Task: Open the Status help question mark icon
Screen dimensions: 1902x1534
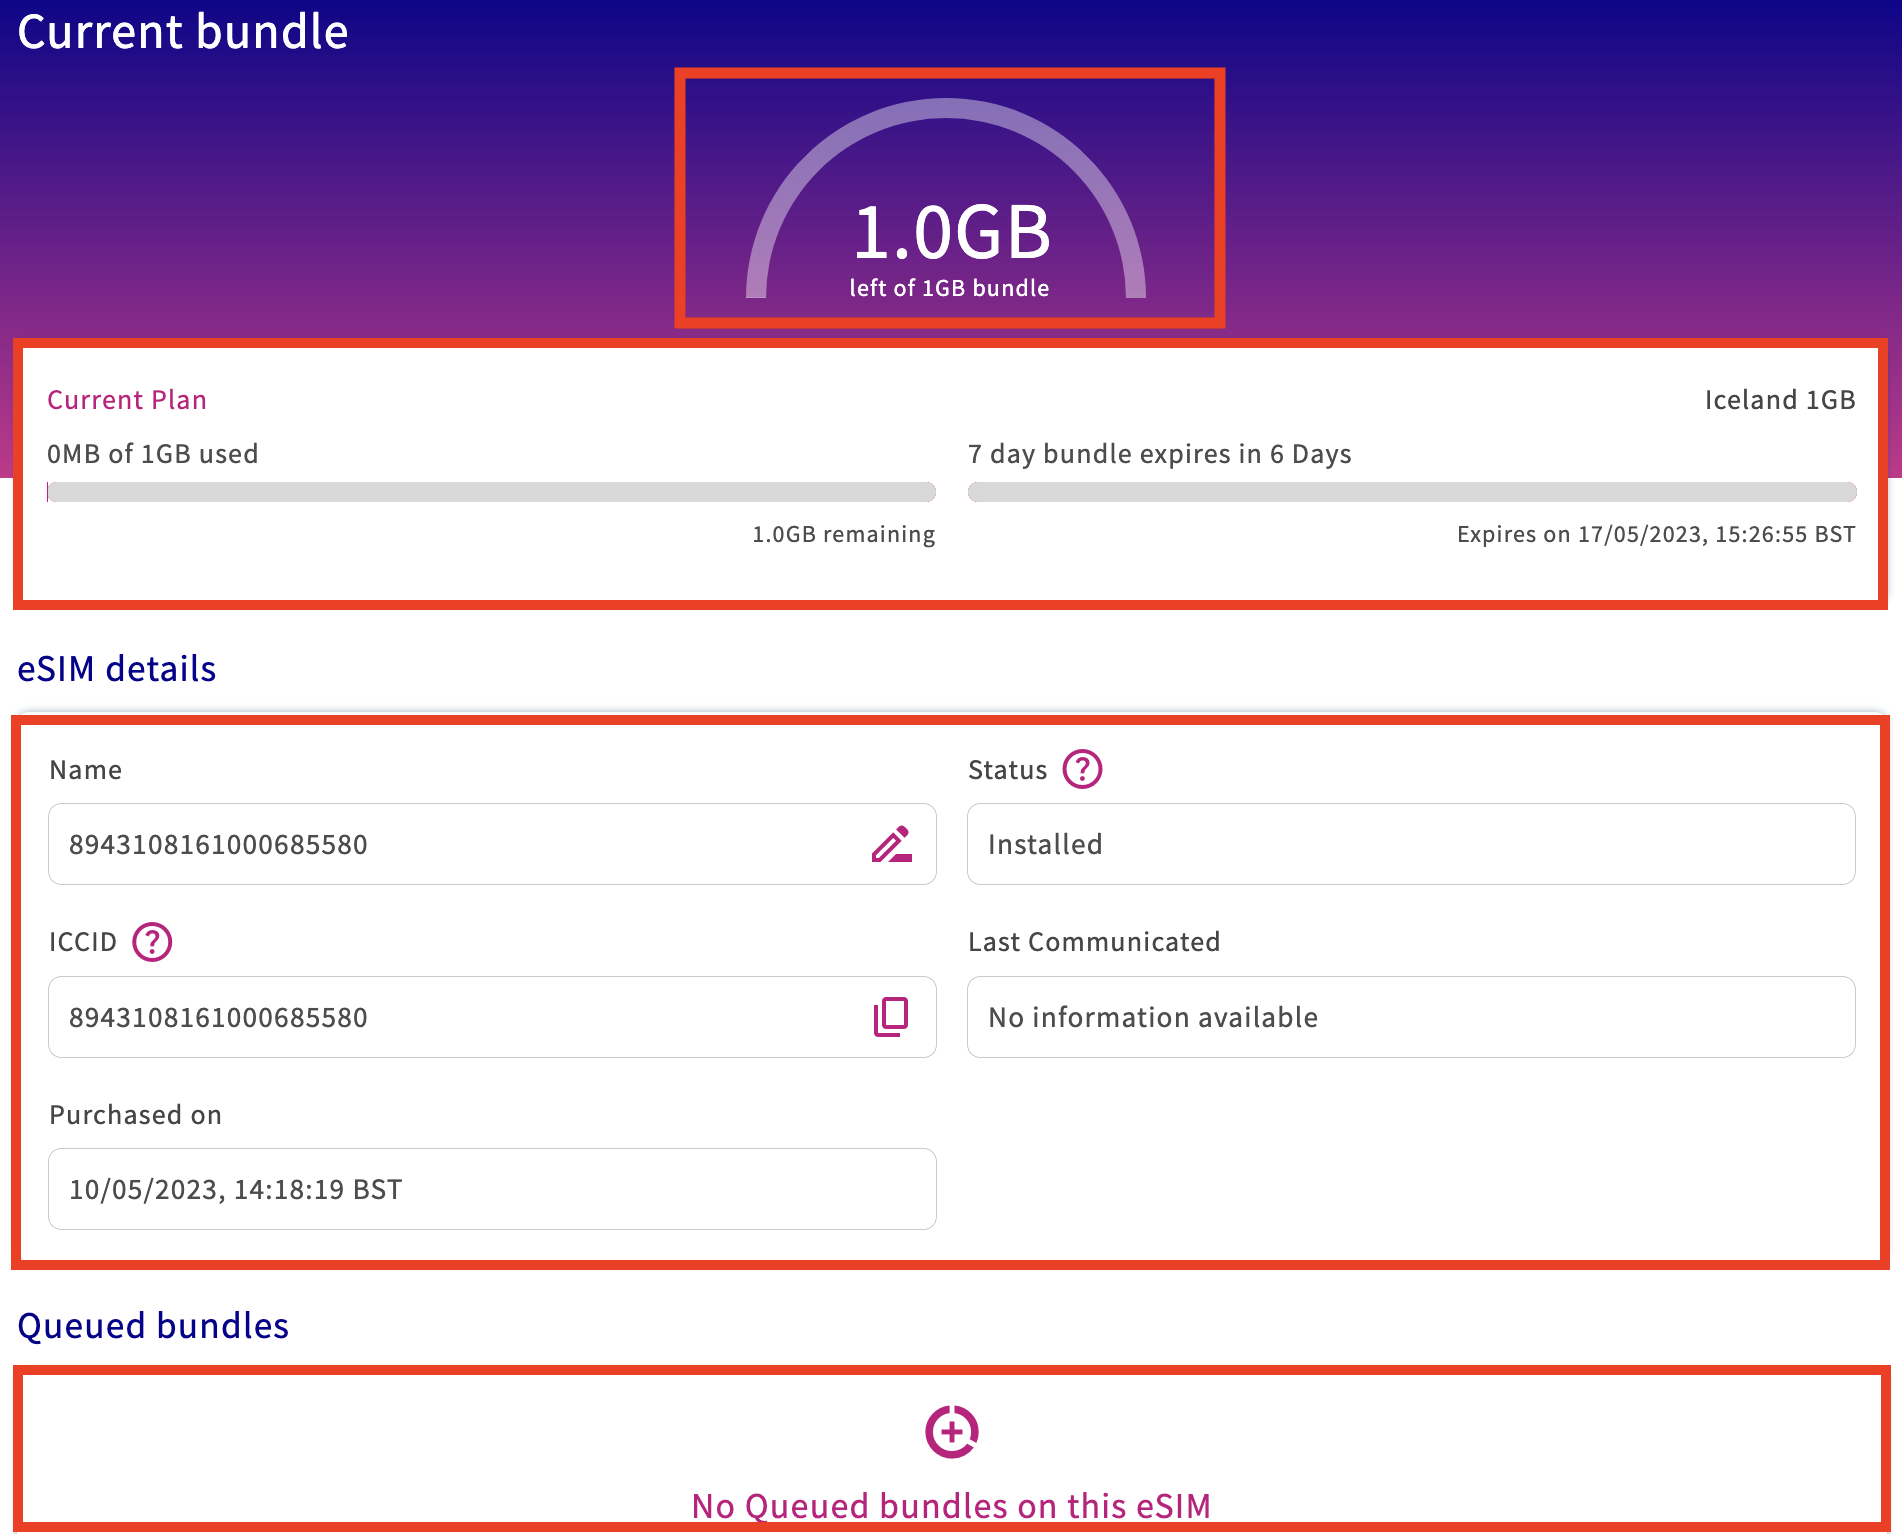Action: coord(1082,769)
